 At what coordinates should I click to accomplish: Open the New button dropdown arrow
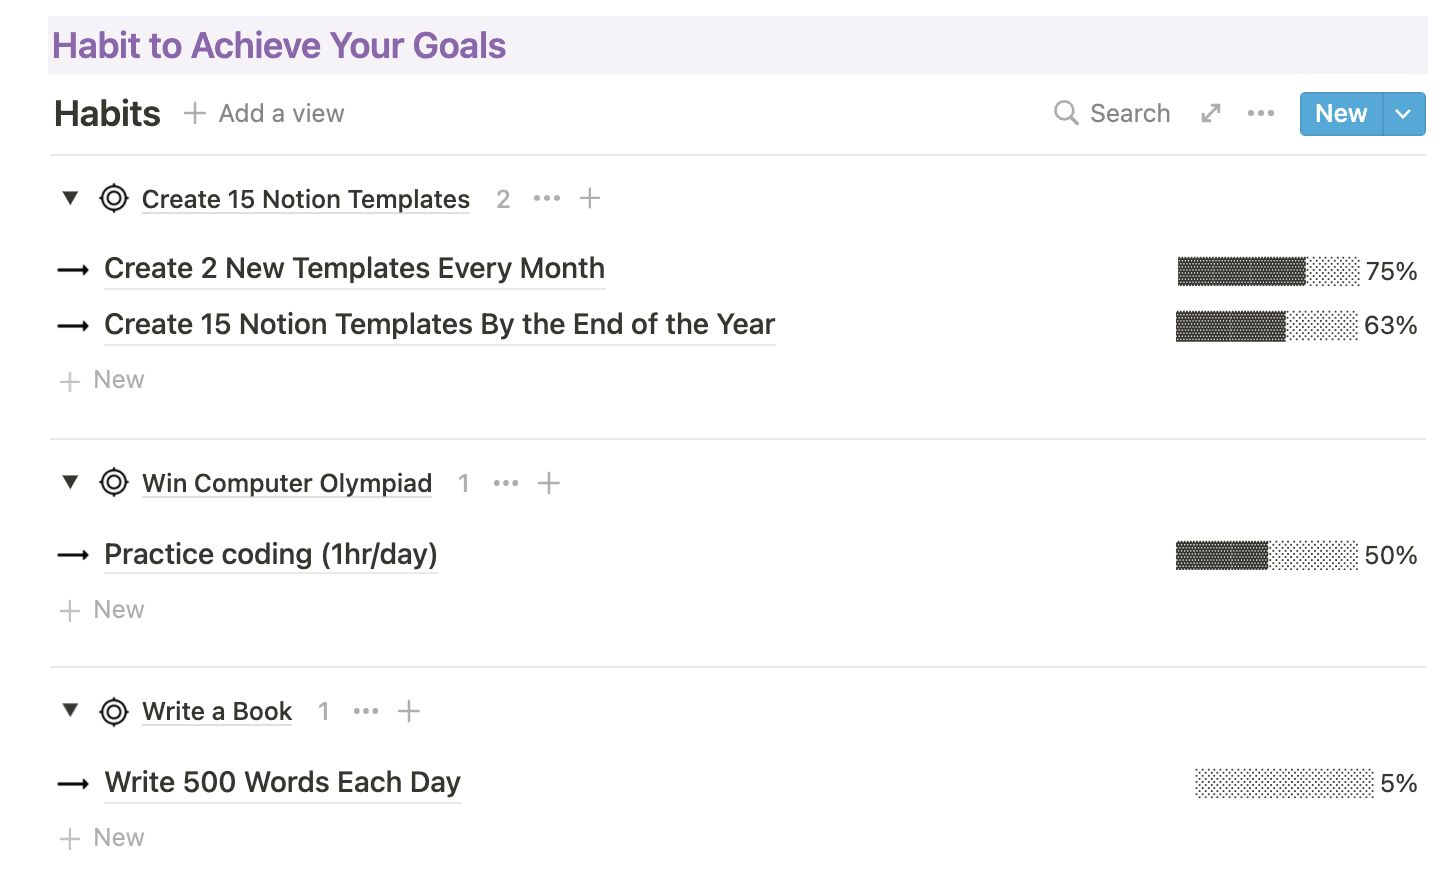pos(1403,113)
